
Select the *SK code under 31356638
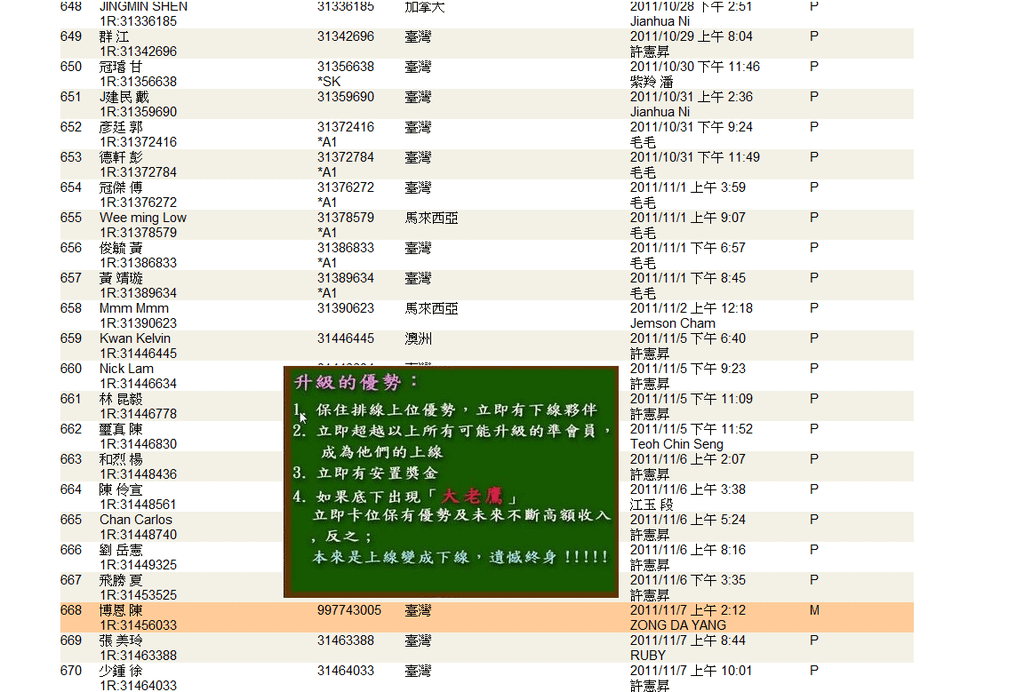coord(329,82)
